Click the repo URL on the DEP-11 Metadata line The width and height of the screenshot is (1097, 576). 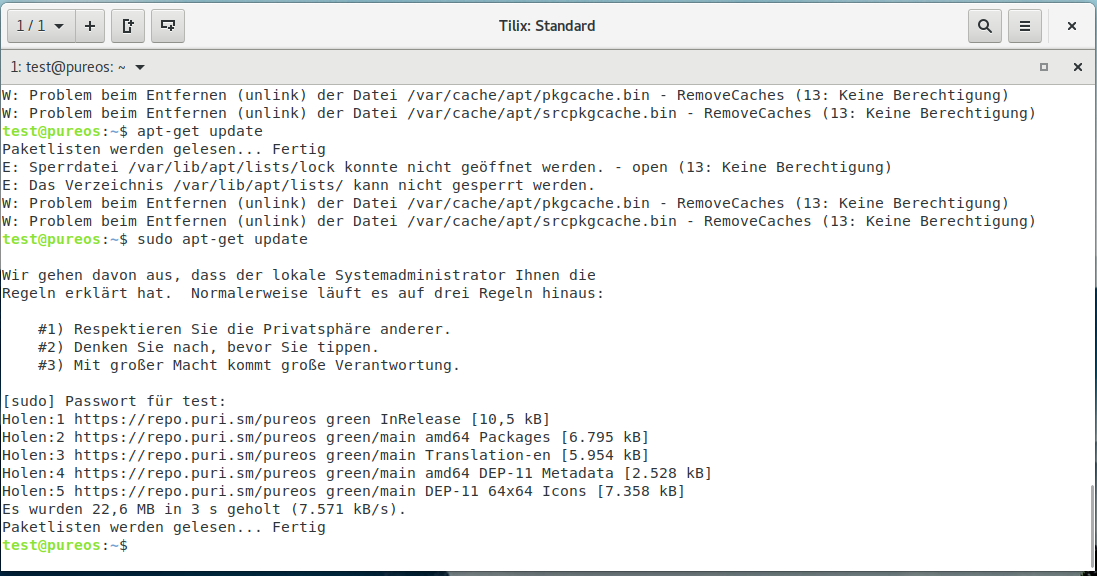point(195,473)
